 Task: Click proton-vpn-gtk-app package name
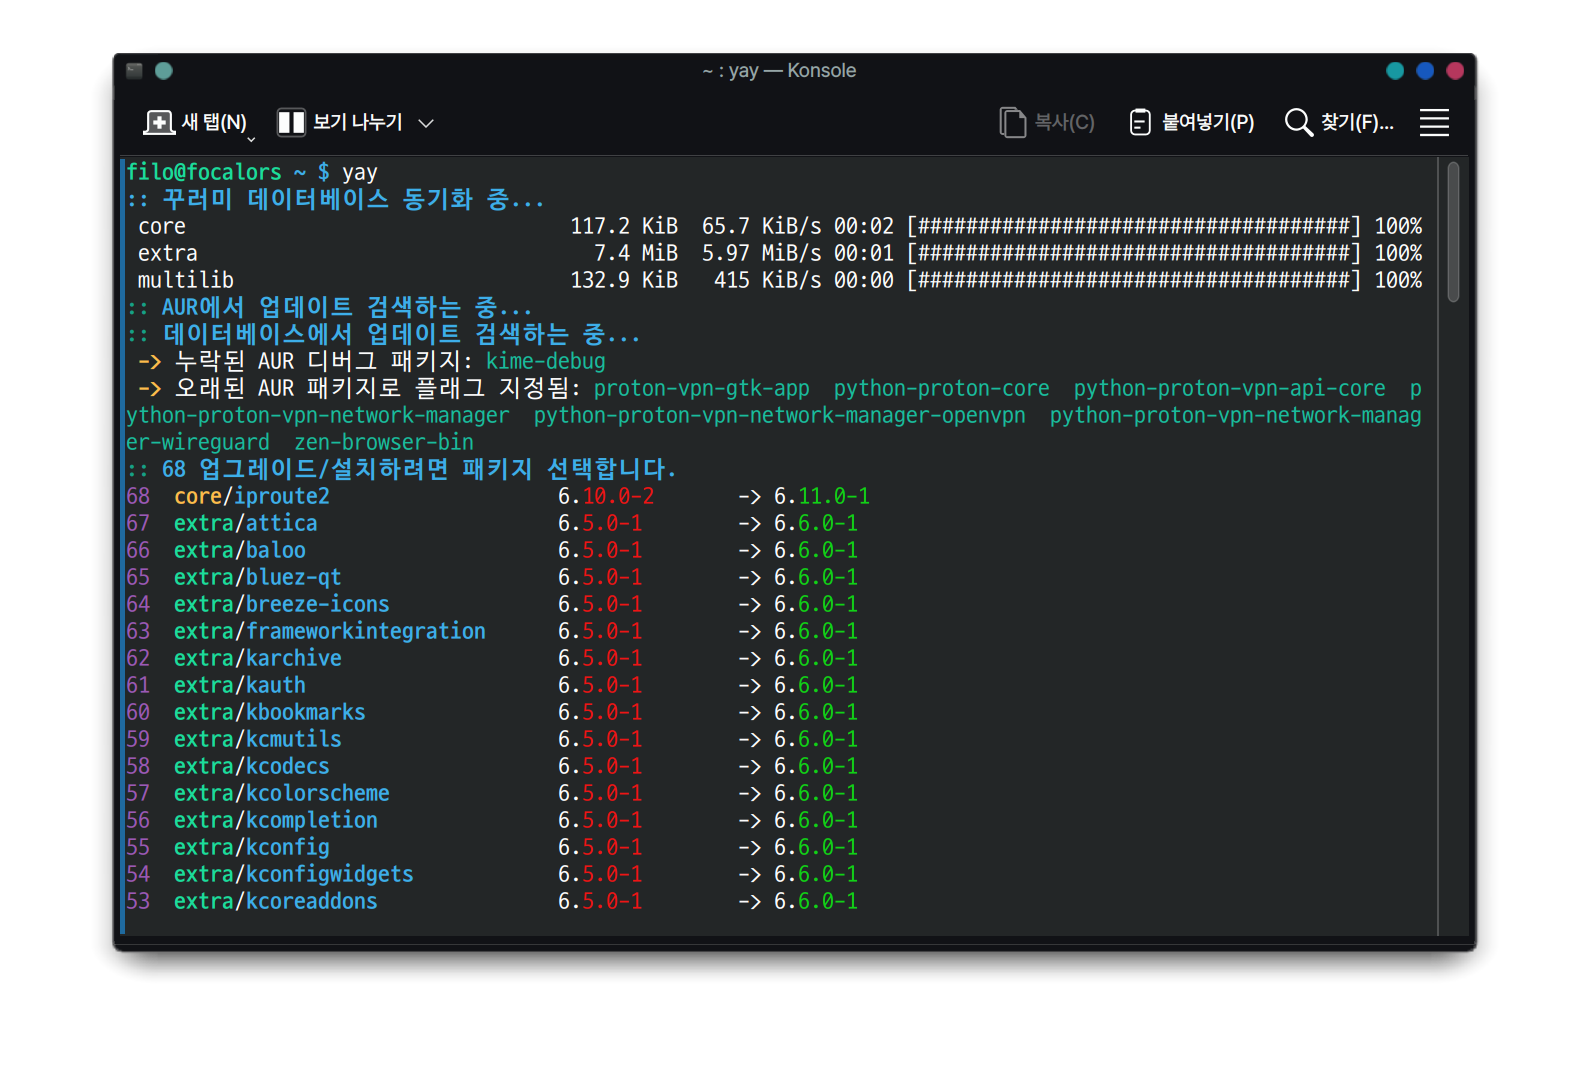702,388
